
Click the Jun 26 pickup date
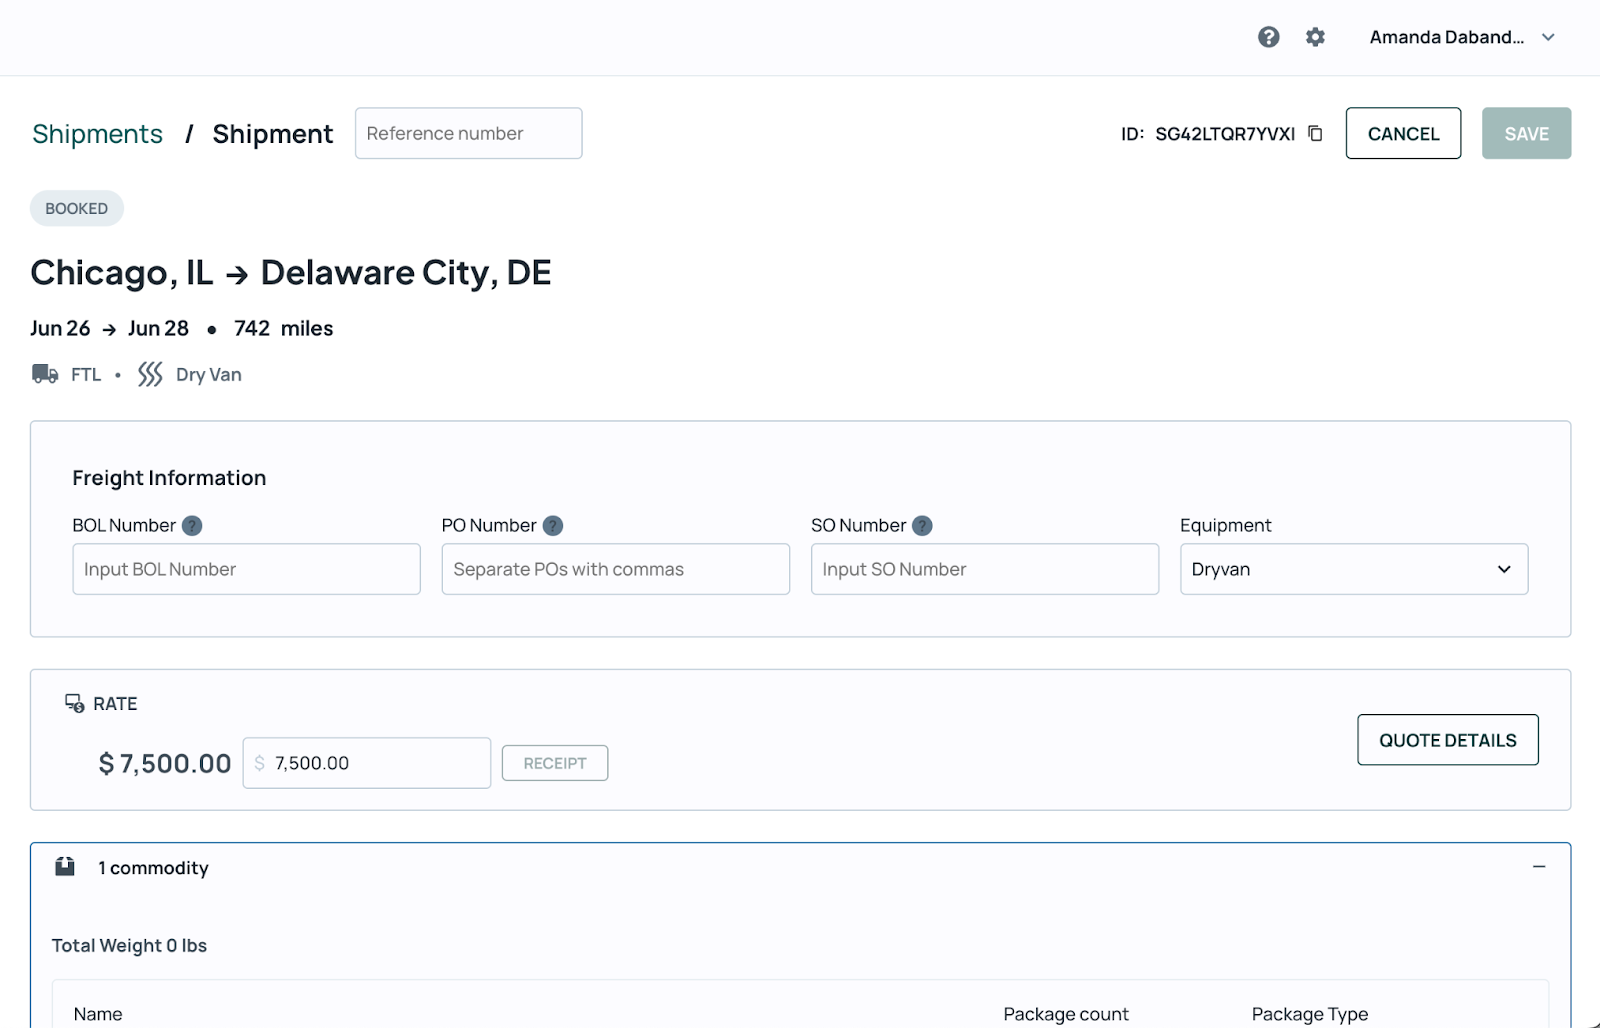coord(60,328)
